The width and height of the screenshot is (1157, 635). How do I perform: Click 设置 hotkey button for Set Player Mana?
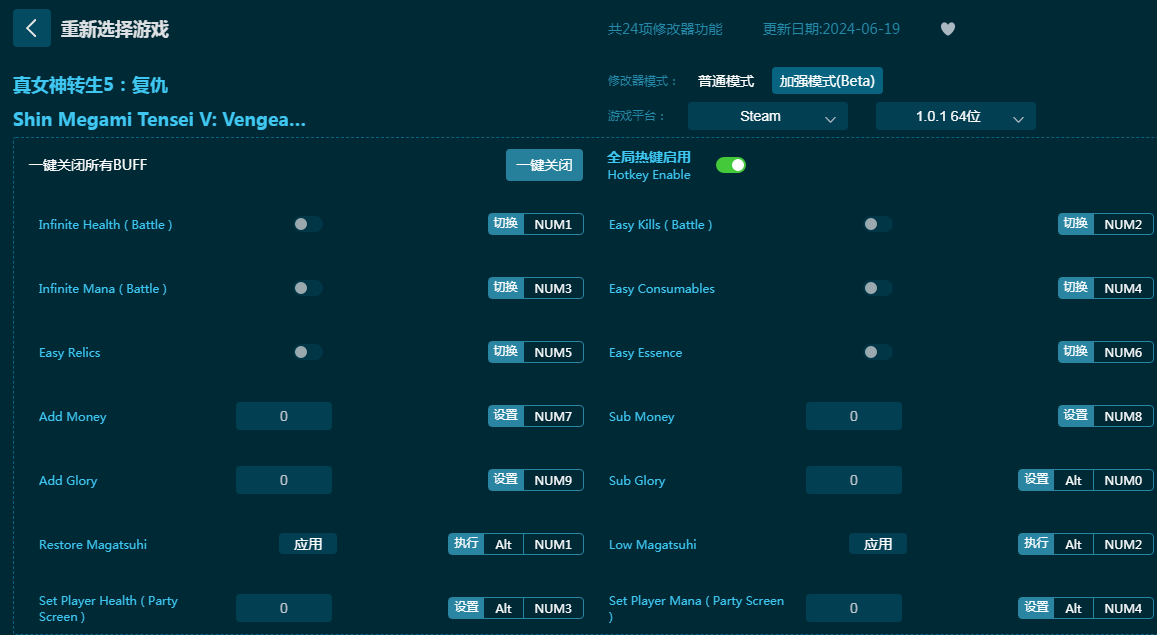1036,608
